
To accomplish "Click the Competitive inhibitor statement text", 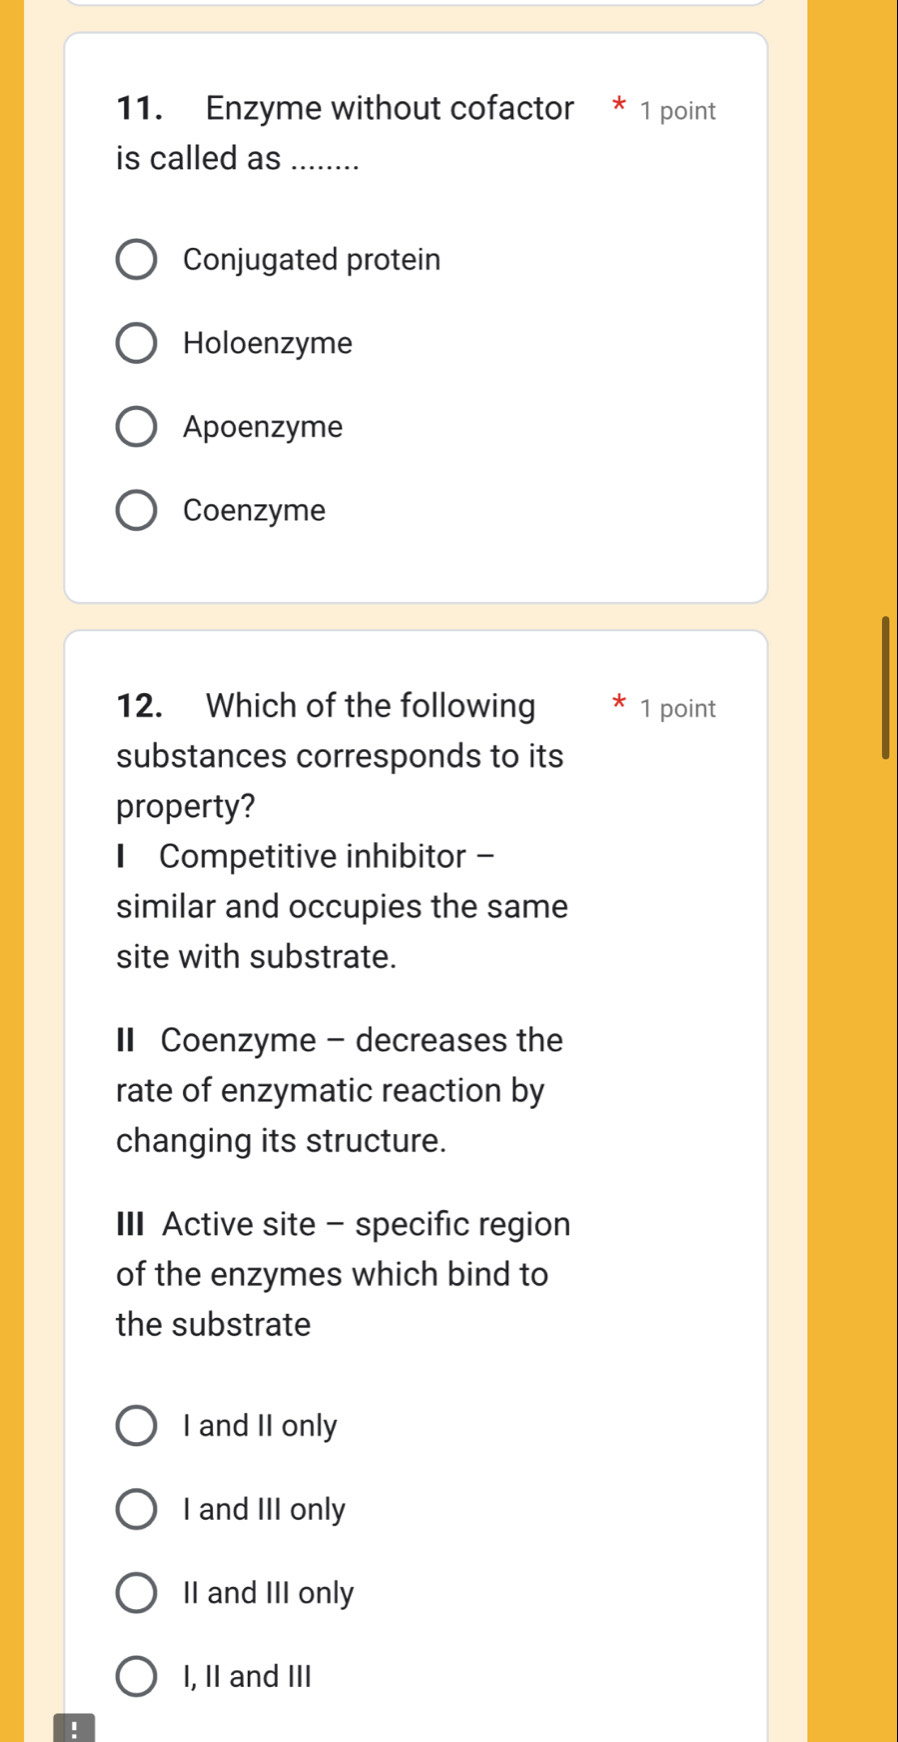I will (340, 906).
